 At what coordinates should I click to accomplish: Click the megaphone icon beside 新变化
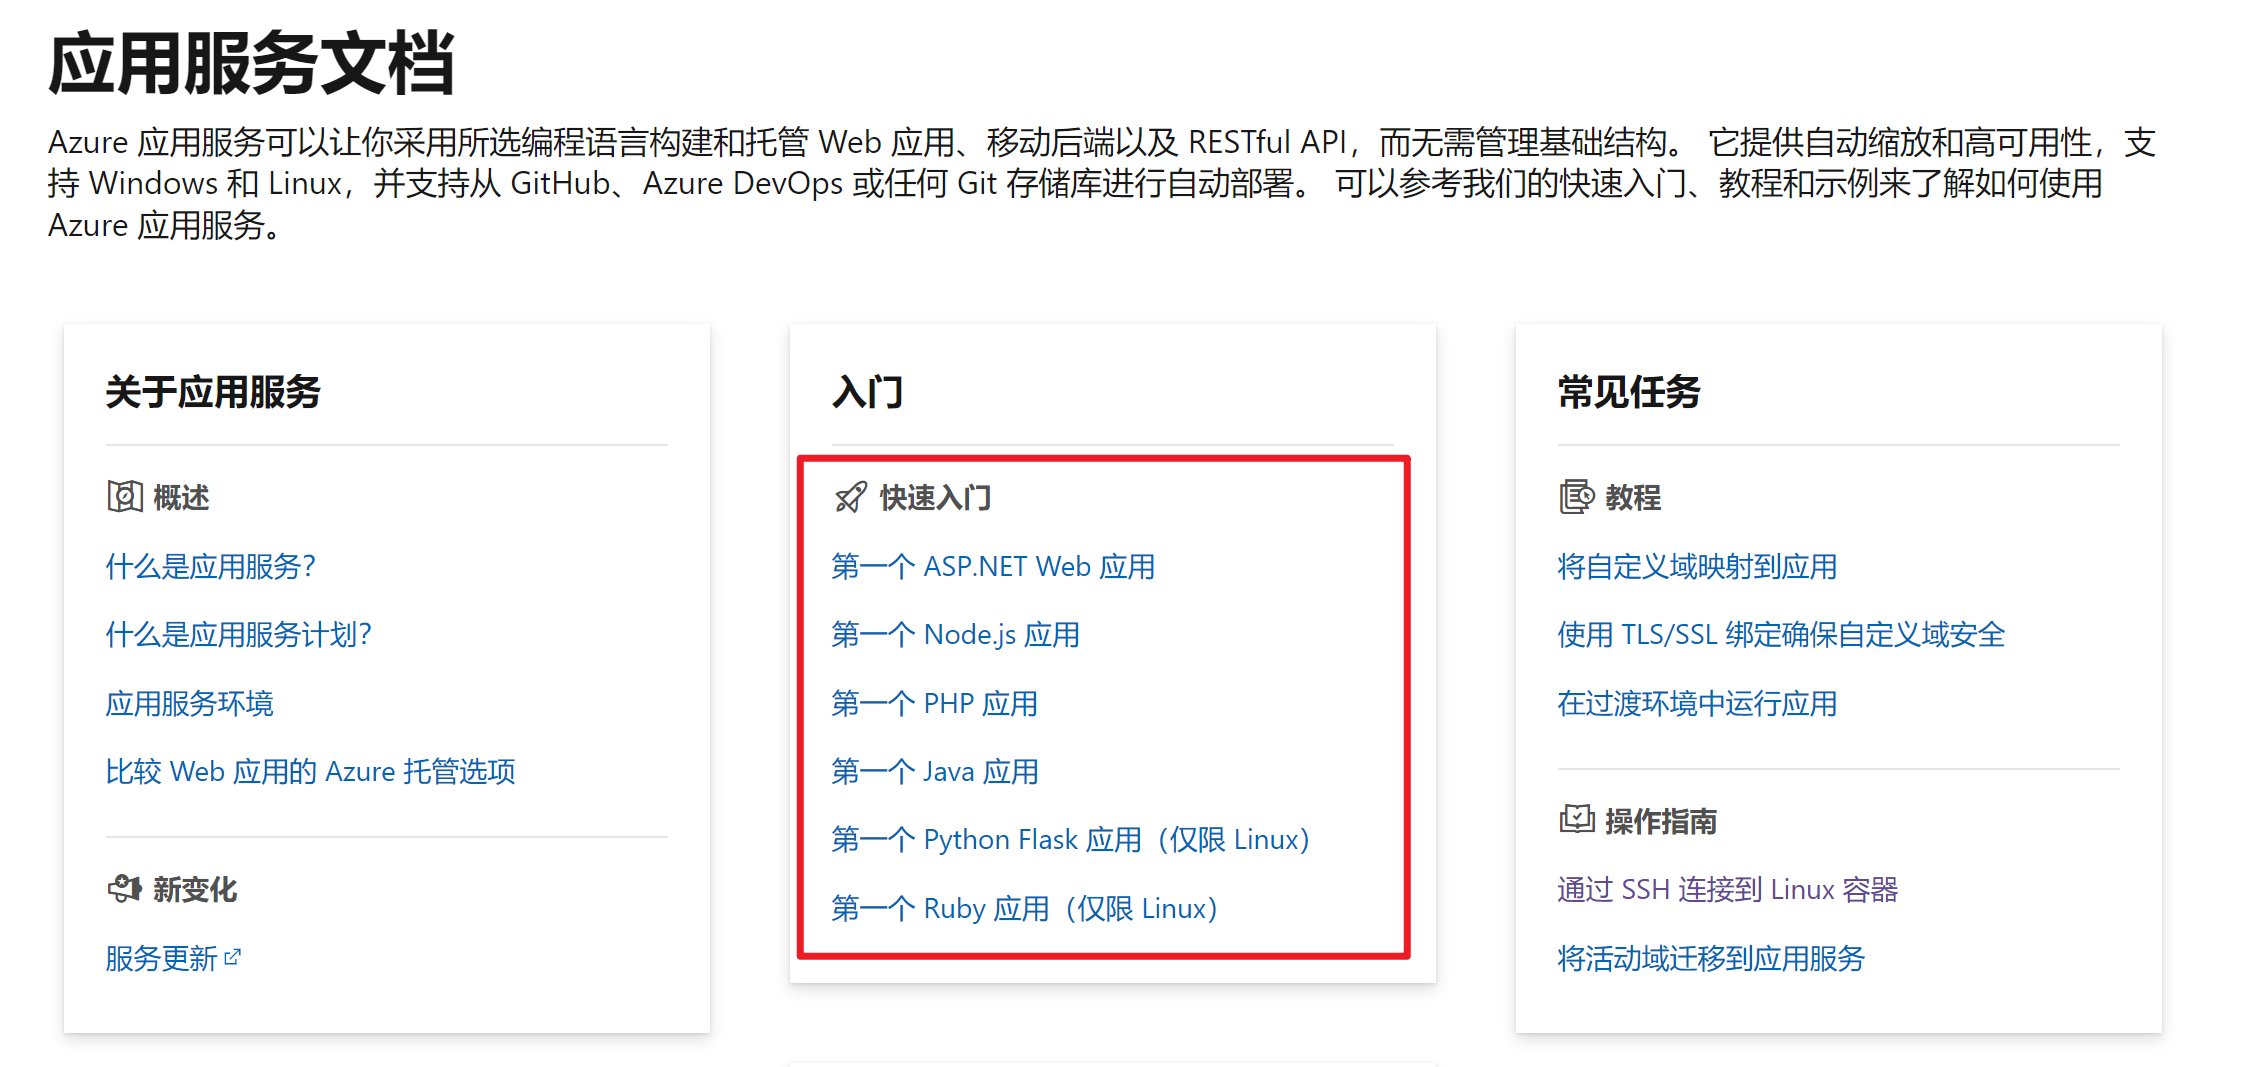124,888
